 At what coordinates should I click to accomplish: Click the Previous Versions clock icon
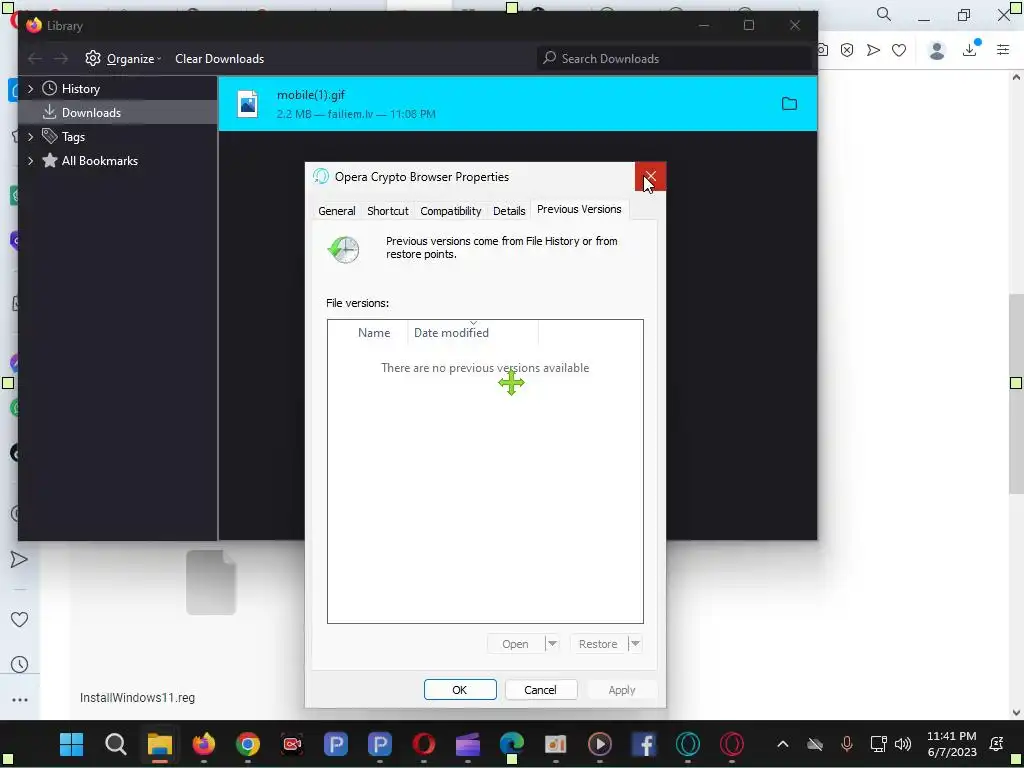click(x=344, y=249)
